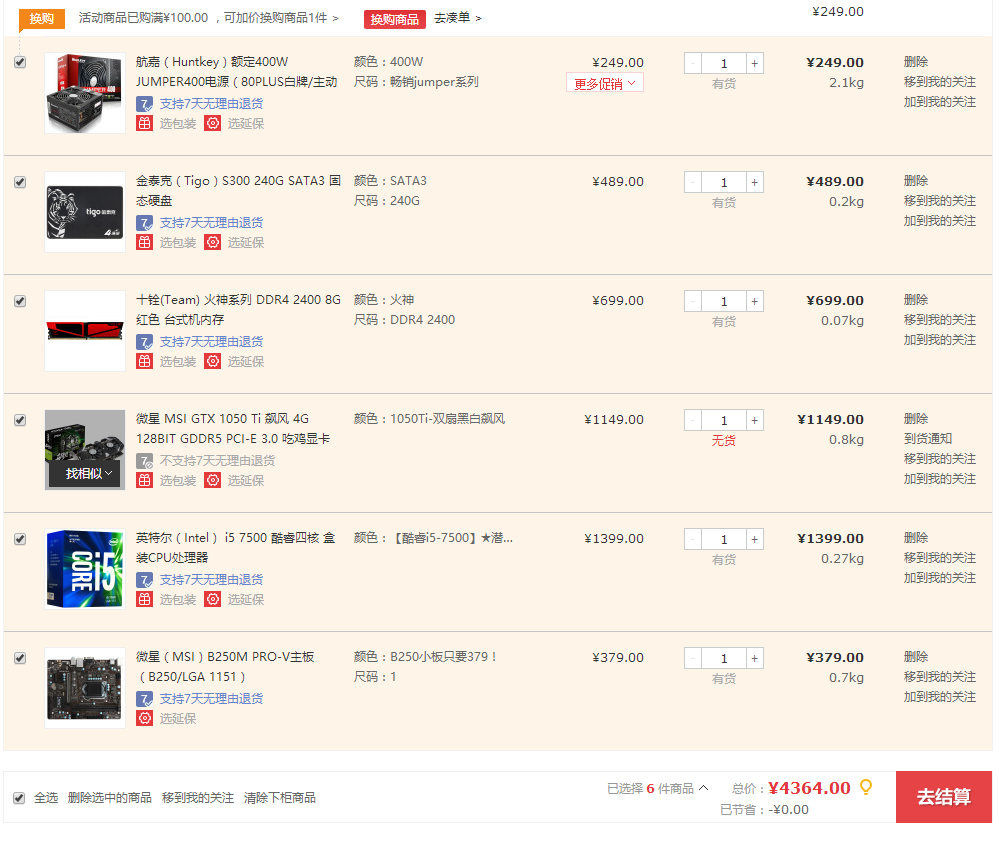
Task: Uncheck the MSI GTX 1050 Ti checkbox
Action: [20, 420]
